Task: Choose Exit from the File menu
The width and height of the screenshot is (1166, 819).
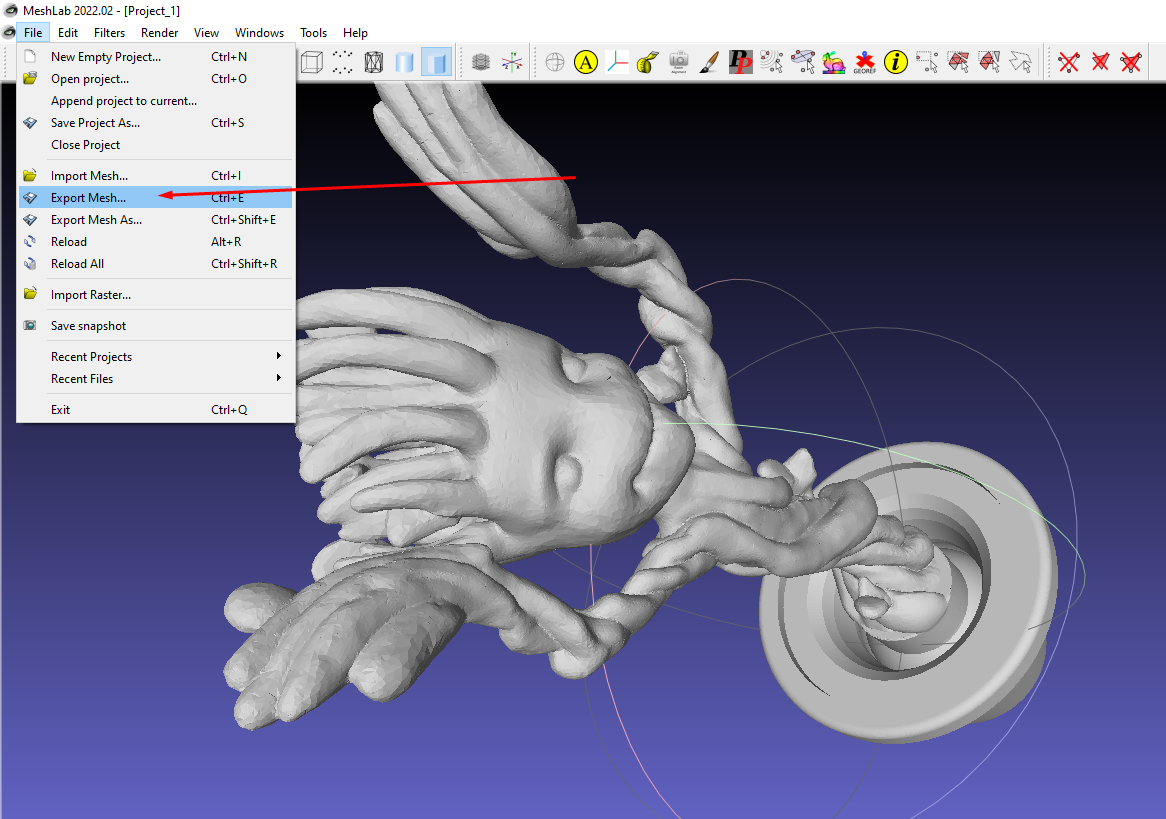Action: click(x=155, y=410)
